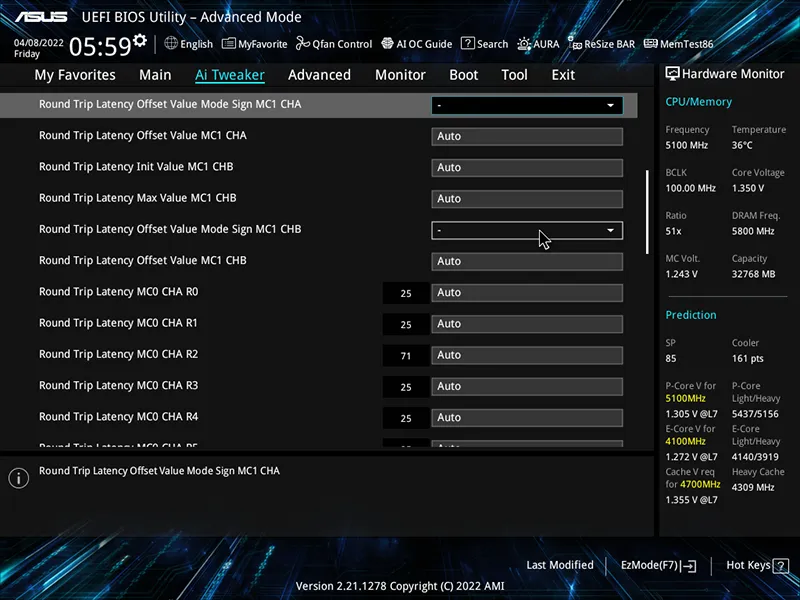Click the English language text
This screenshot has height=600, width=800.
196,44
